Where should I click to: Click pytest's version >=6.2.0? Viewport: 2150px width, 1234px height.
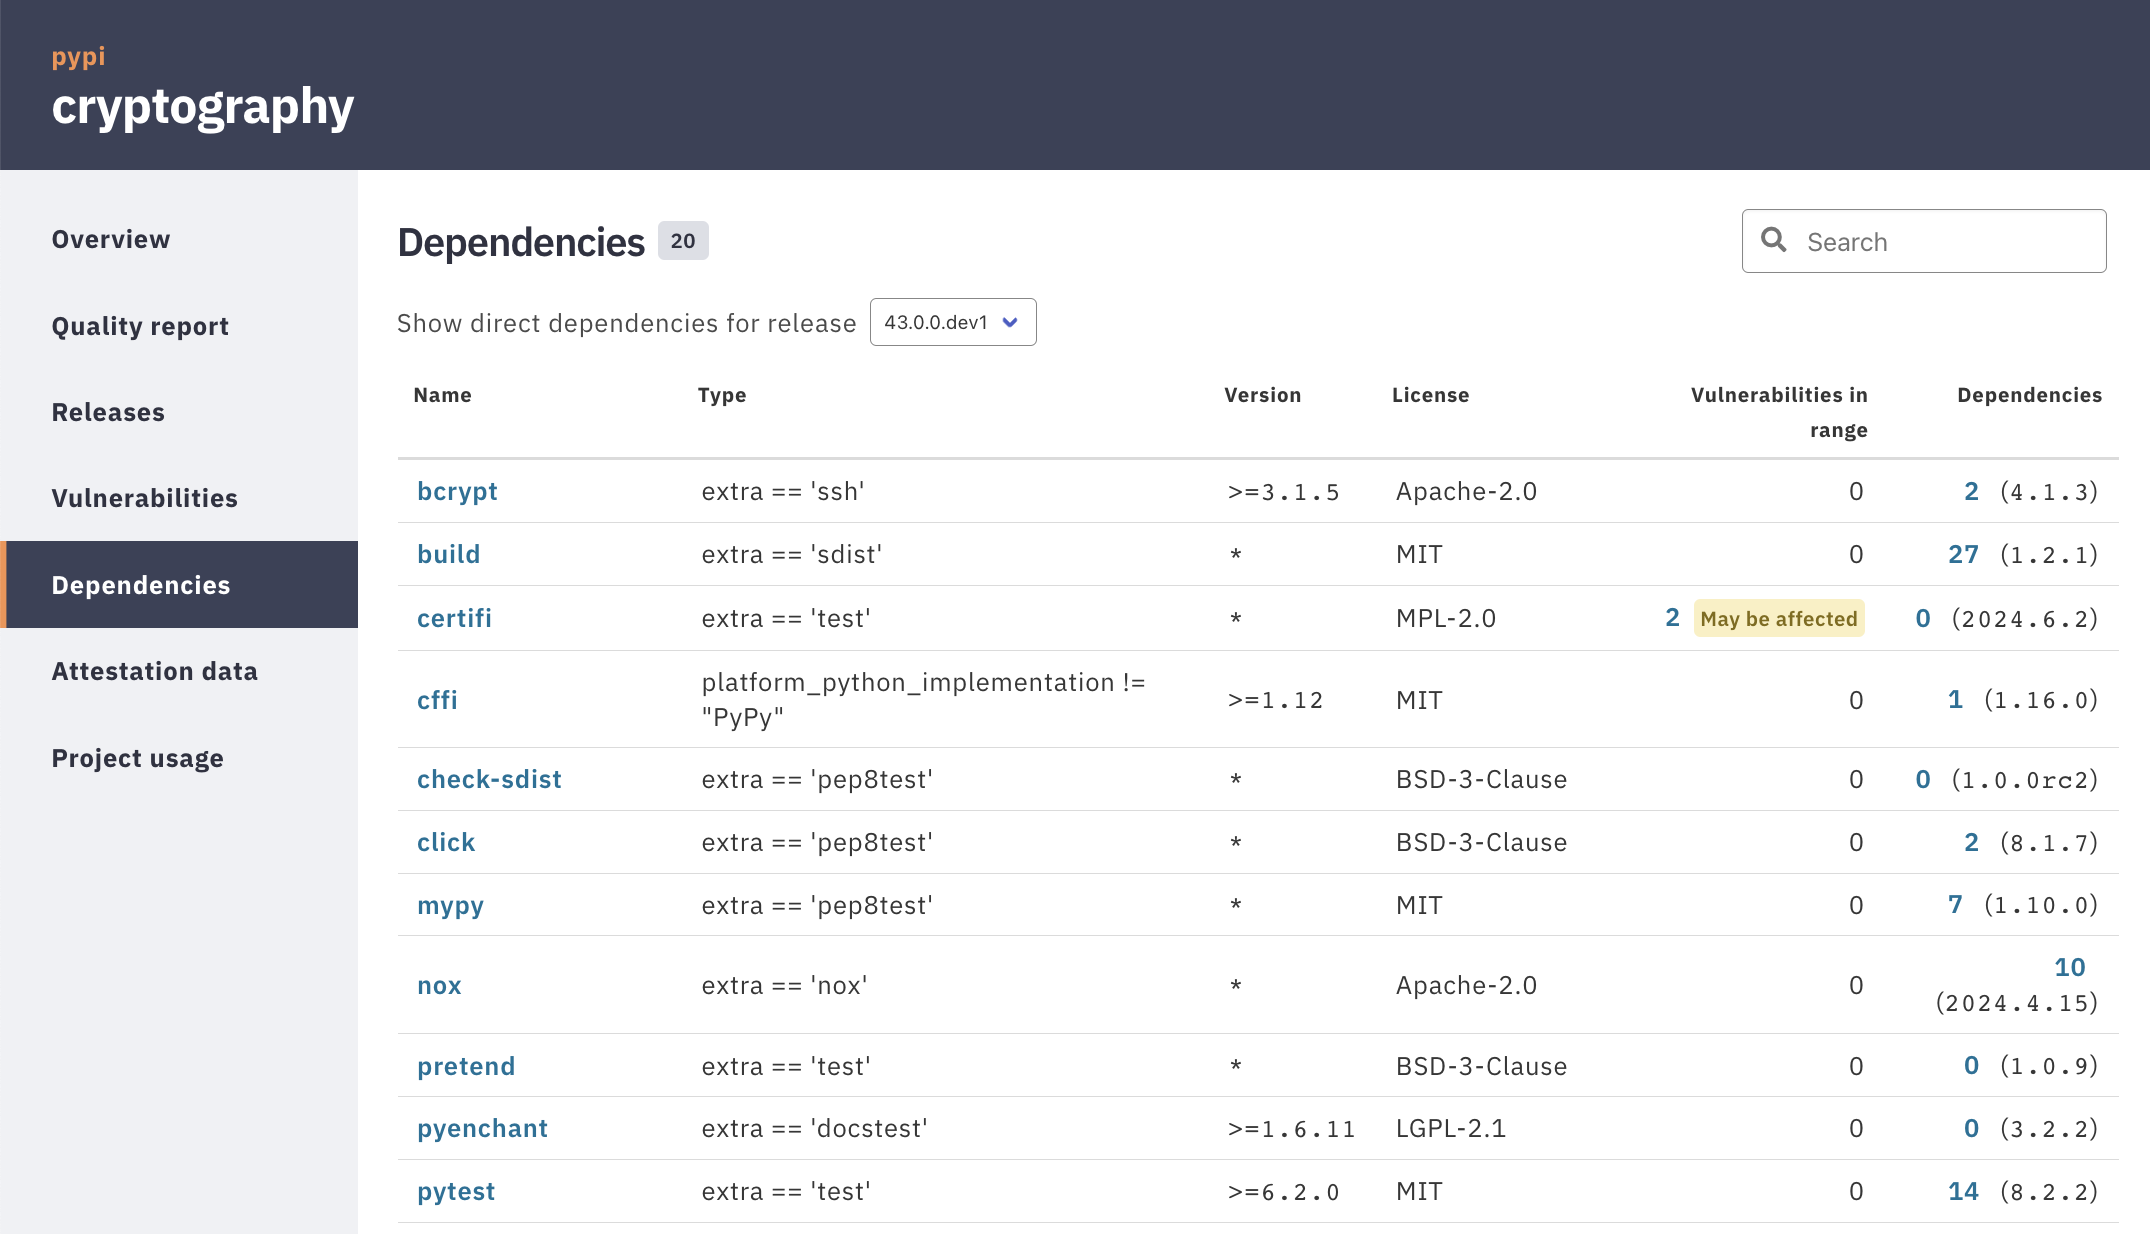click(1283, 1192)
